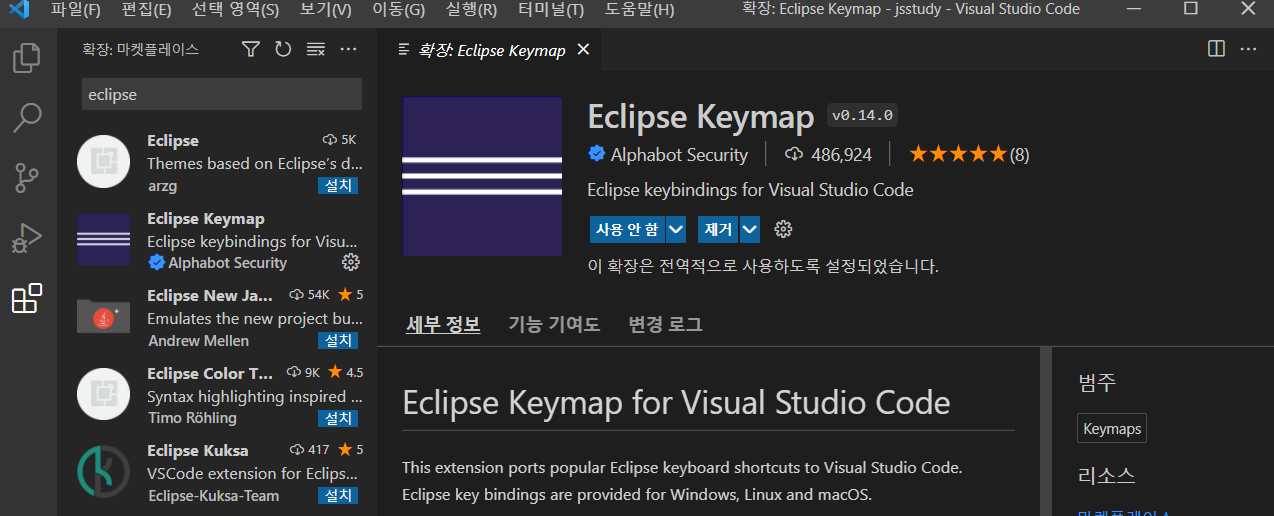Click the 제거 uninstall button
The image size is (1274, 516).
(719, 229)
